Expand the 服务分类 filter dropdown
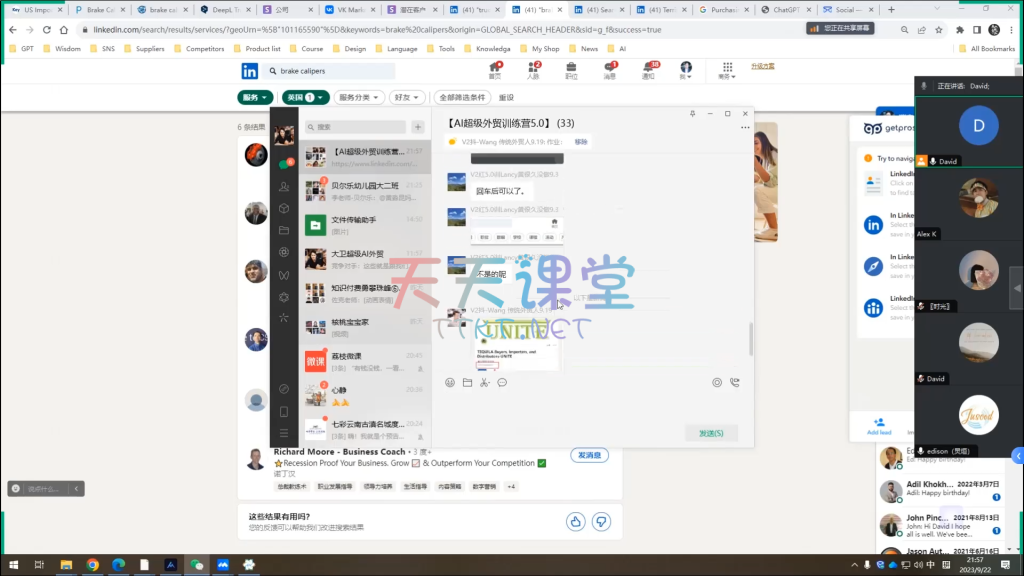This screenshot has width=1024, height=576. click(x=358, y=98)
